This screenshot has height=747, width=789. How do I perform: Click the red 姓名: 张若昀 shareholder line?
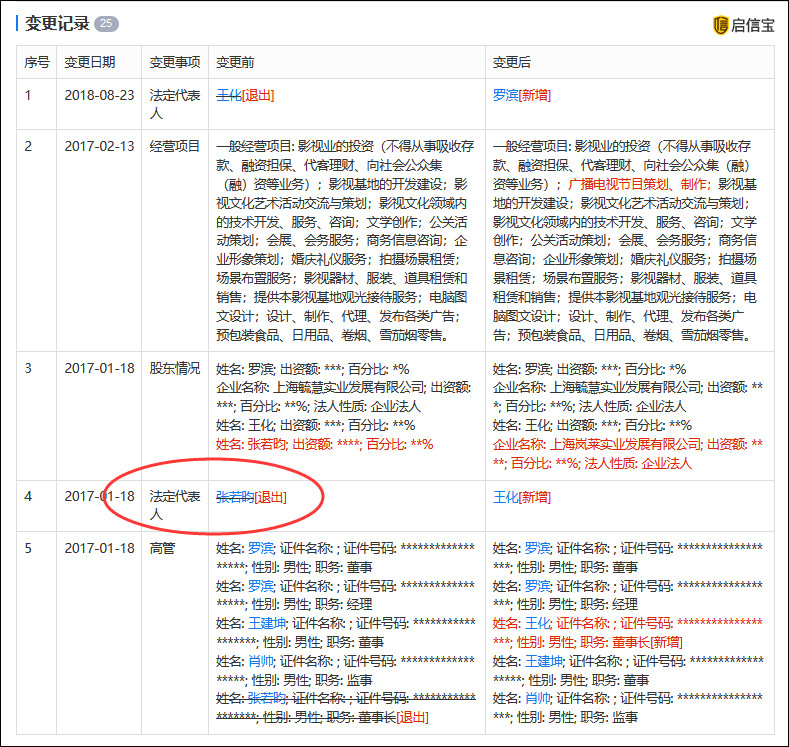pos(325,444)
